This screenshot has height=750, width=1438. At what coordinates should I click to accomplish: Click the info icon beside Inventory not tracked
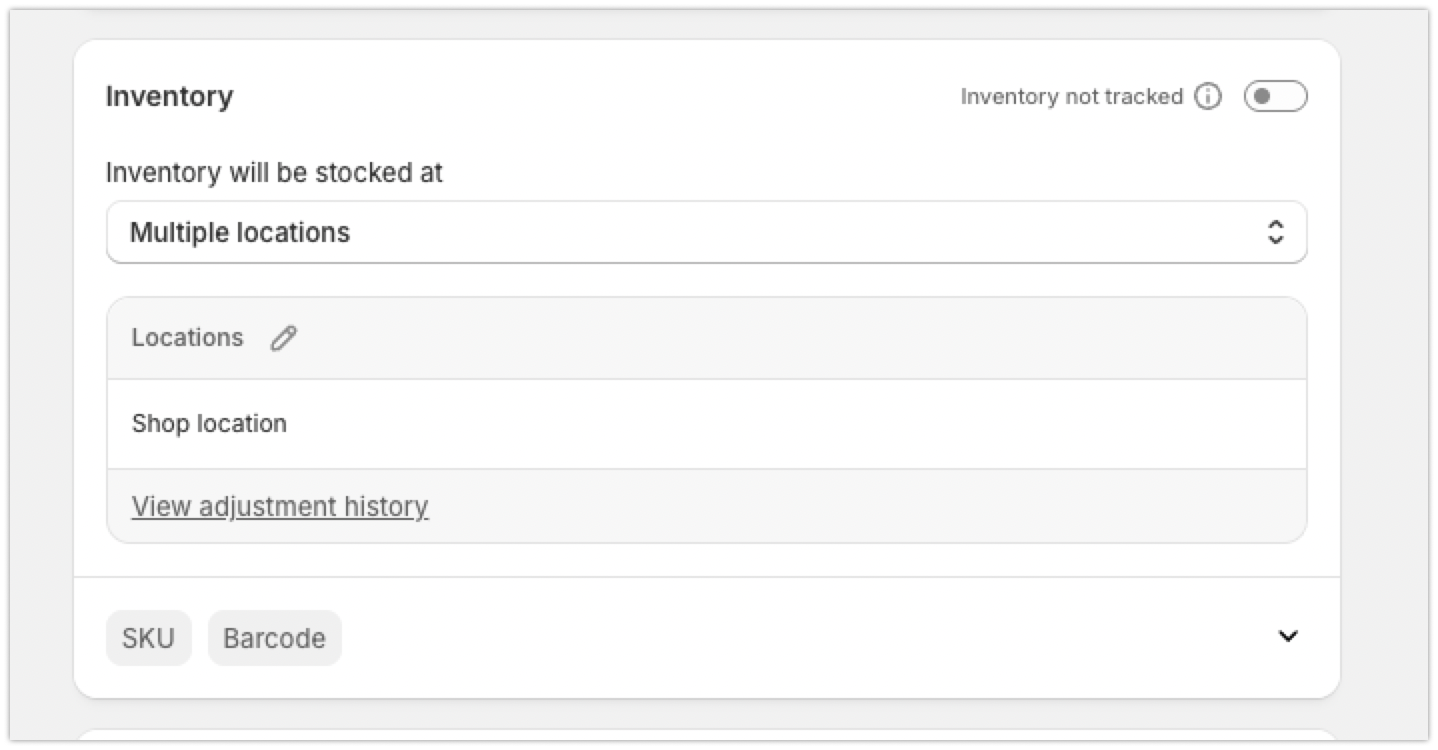click(x=1208, y=97)
